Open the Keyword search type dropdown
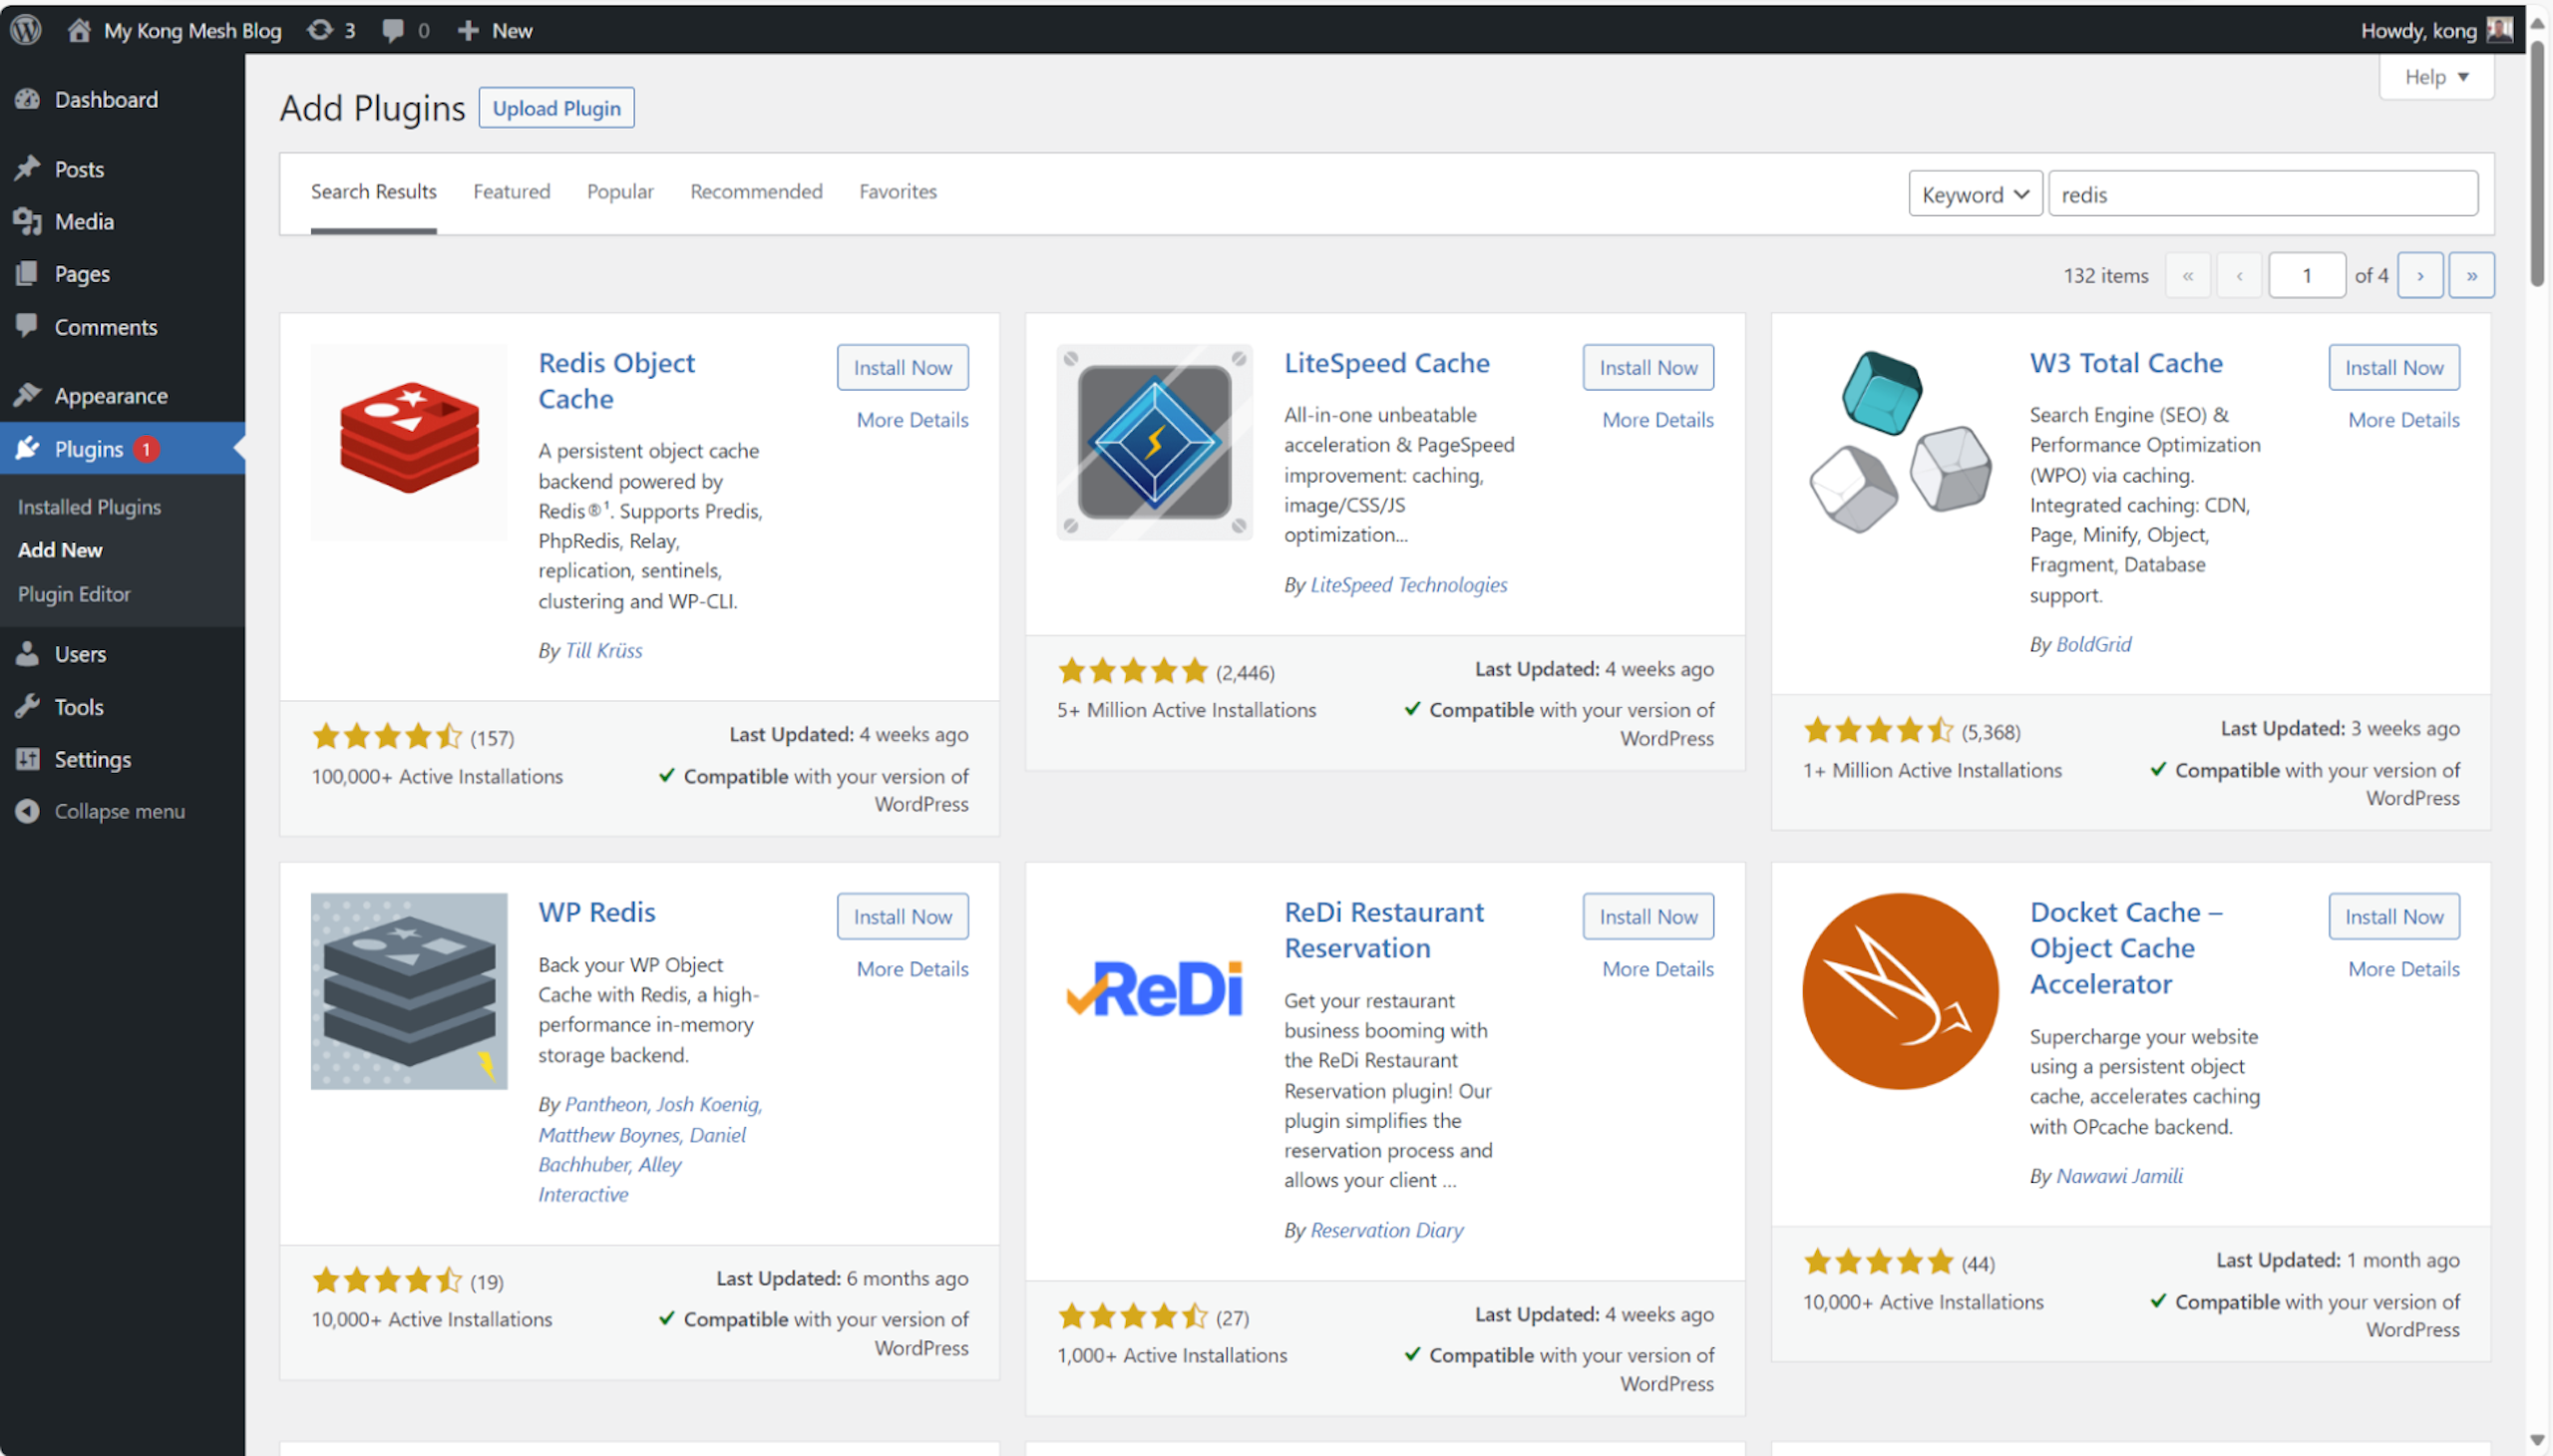2553x1456 pixels. [x=1974, y=194]
